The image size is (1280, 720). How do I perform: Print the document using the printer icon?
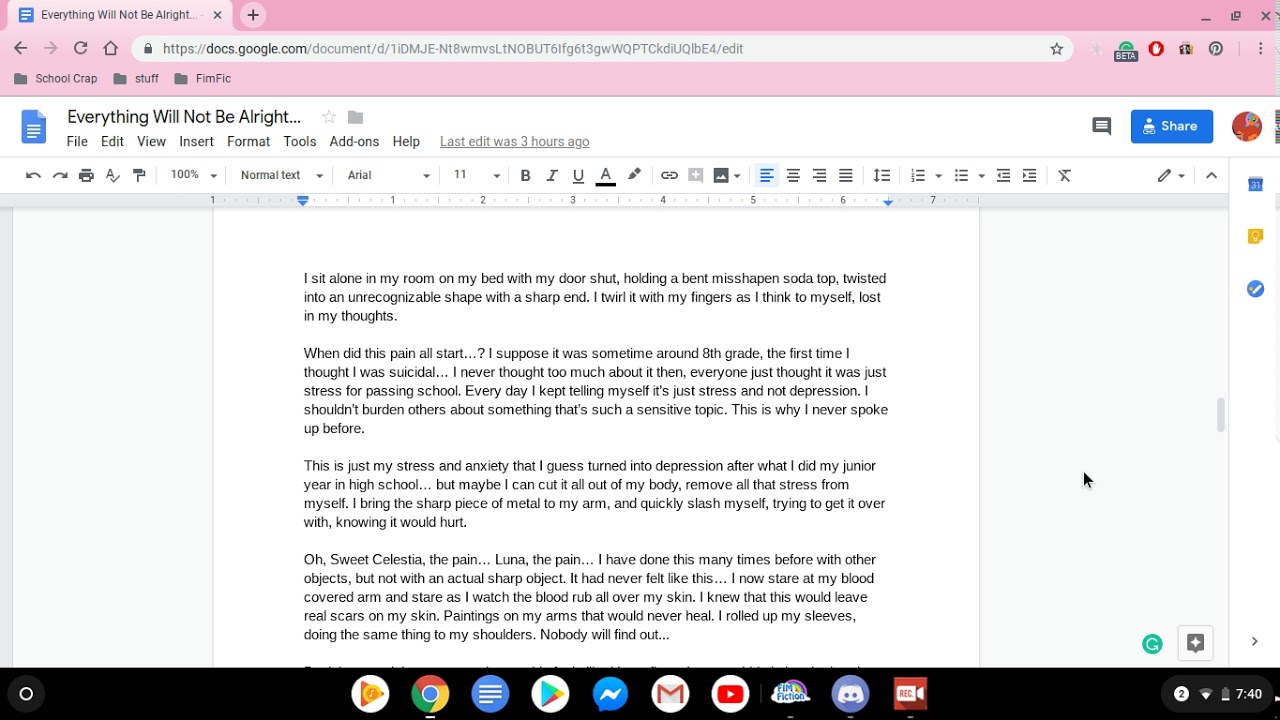point(86,175)
